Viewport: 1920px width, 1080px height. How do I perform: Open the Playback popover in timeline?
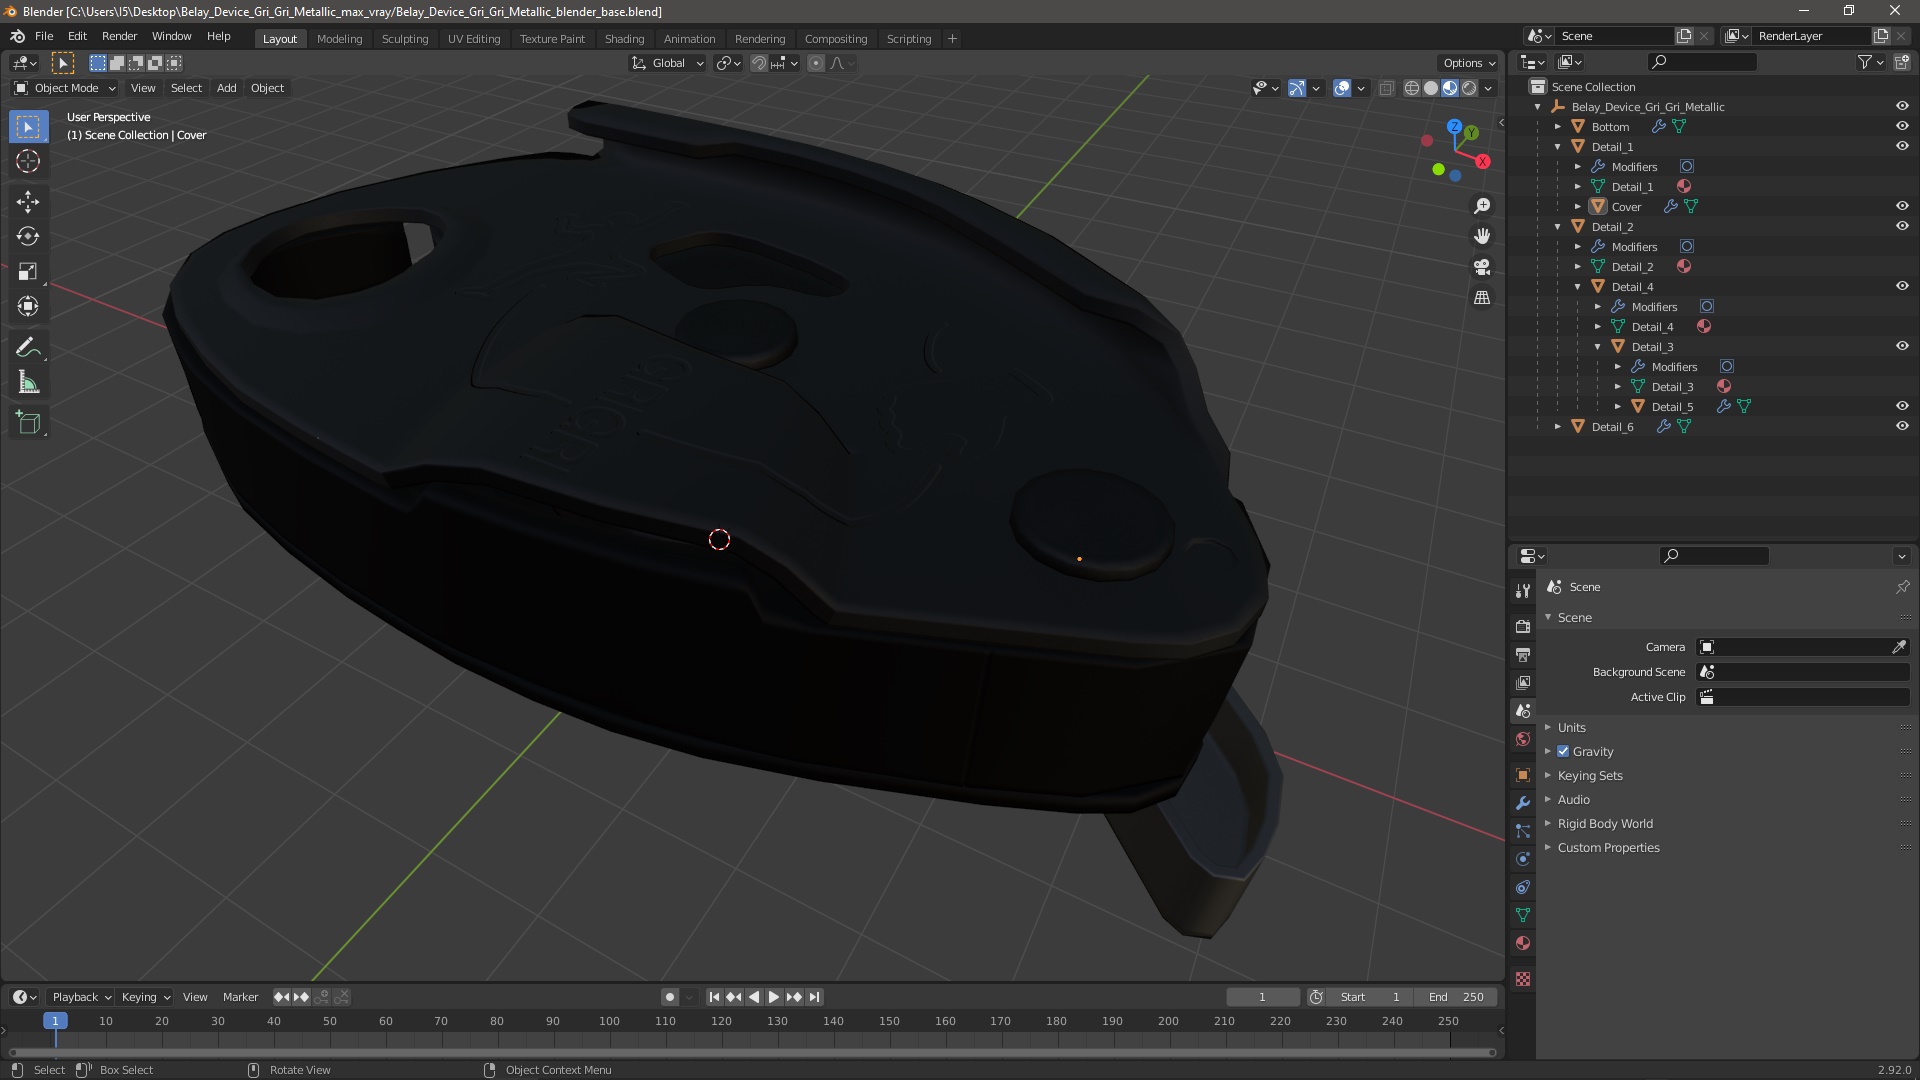[x=81, y=997]
